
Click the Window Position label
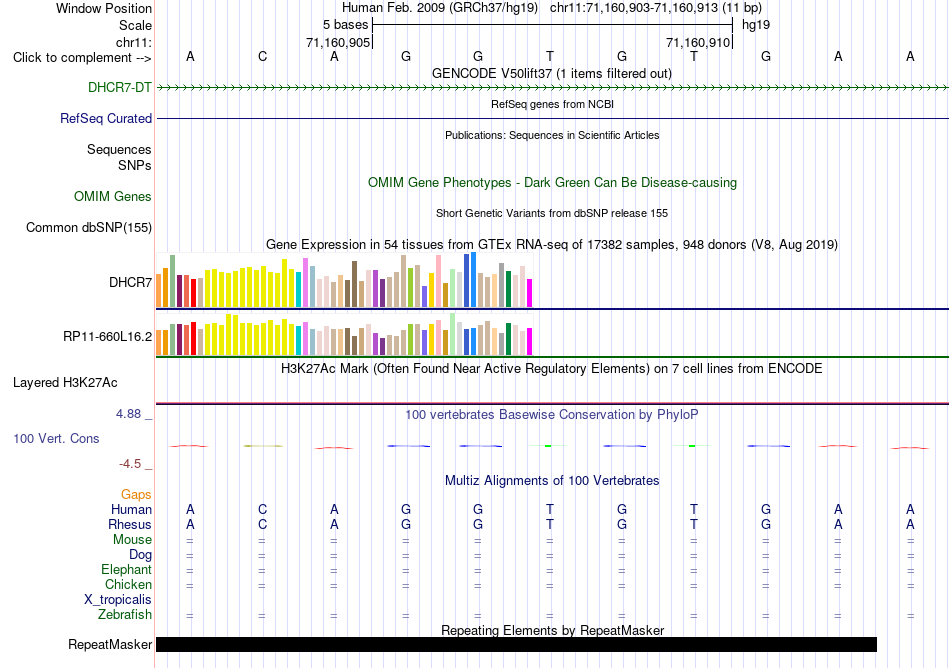[104, 8]
